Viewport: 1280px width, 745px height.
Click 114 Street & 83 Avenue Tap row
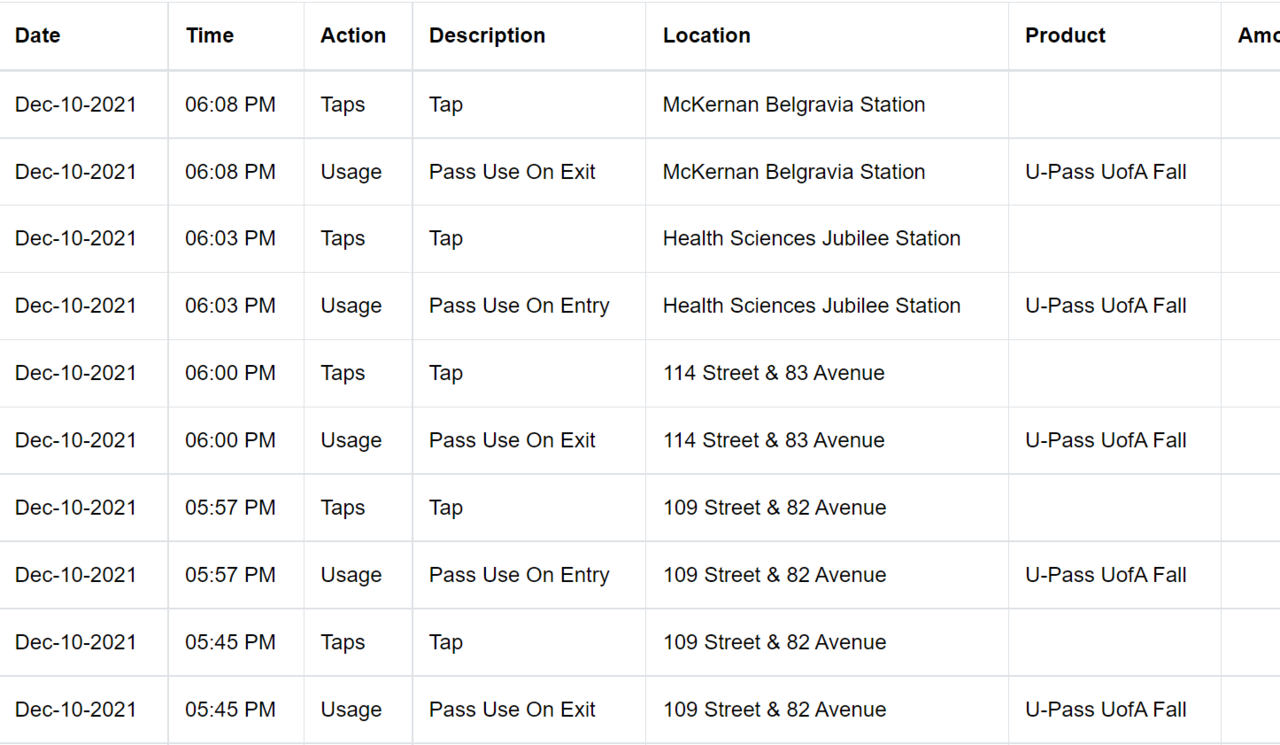coord(640,373)
